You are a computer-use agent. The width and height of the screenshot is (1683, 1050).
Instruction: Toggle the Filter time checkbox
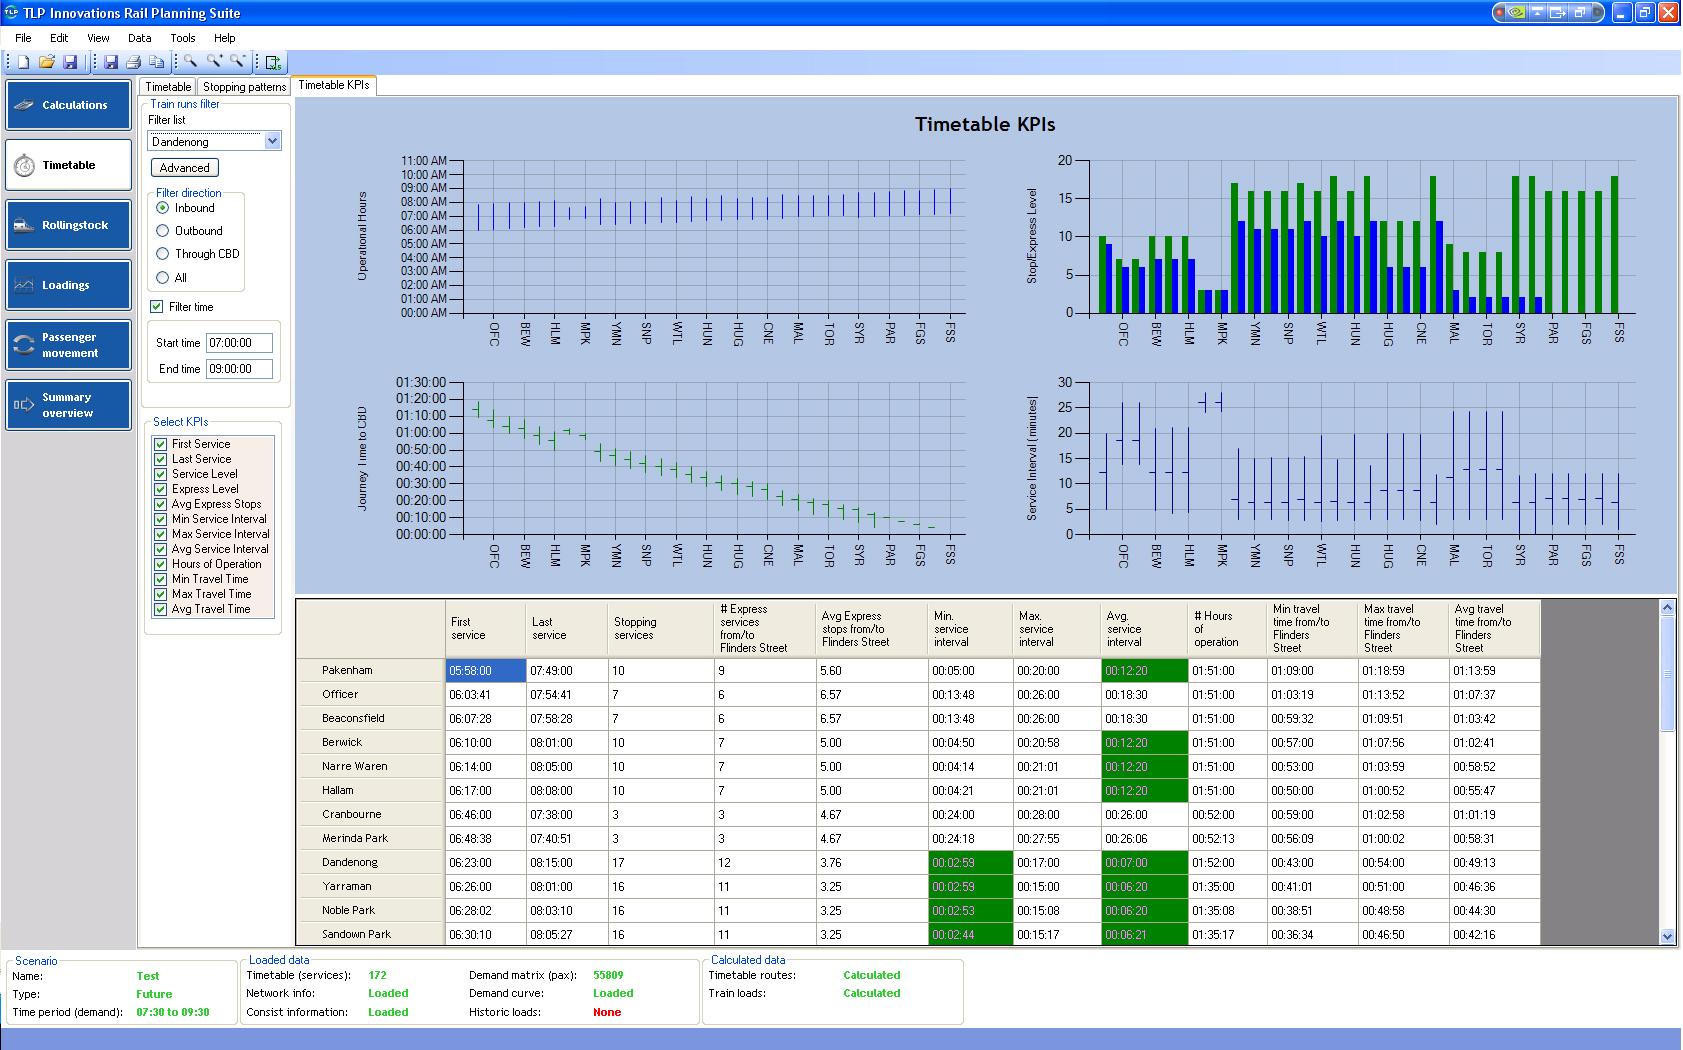point(156,307)
